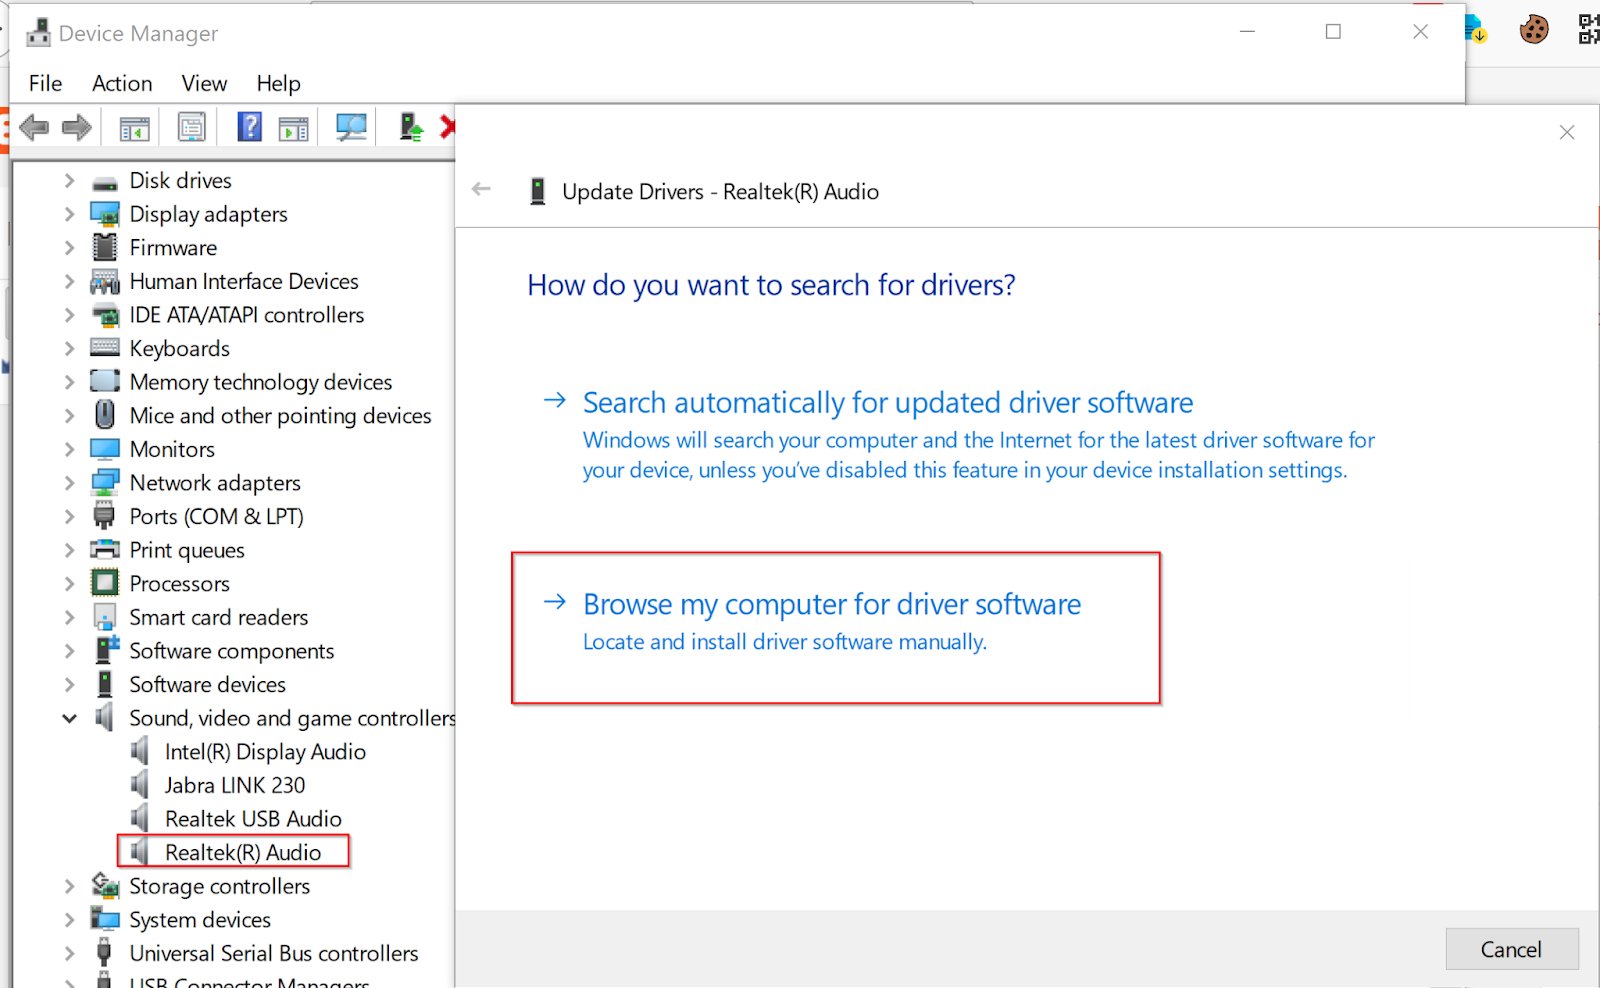Screen dimensions: 1600x988
Task: Click the Forward arrow in Device Manager toolbar
Action: 77,127
